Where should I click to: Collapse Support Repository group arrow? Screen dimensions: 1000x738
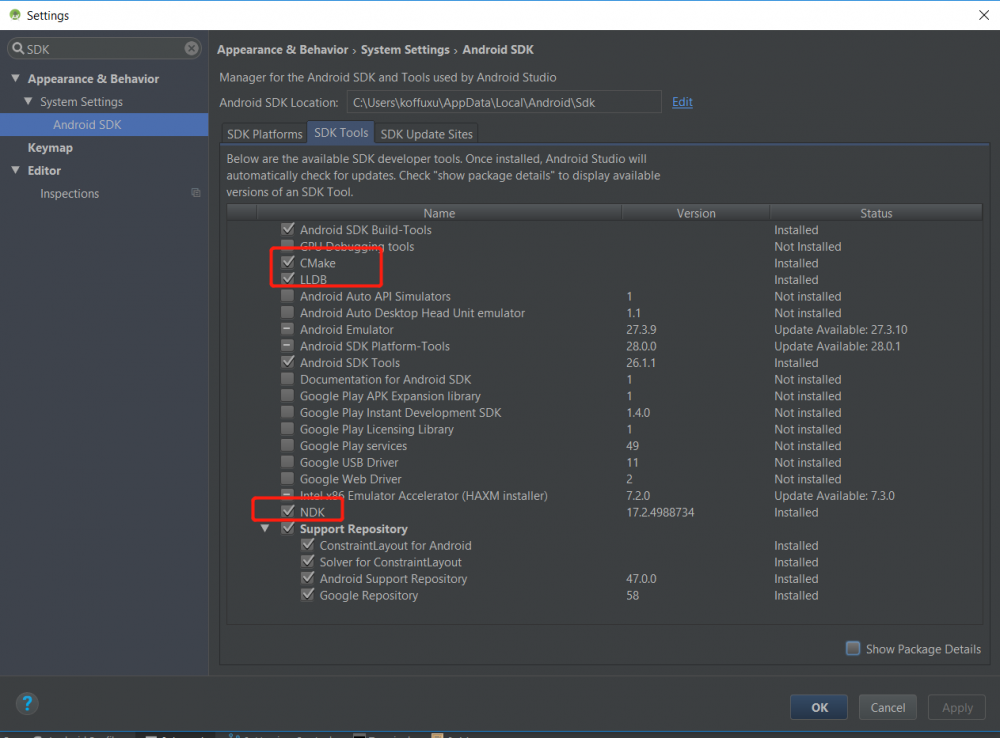coord(265,528)
